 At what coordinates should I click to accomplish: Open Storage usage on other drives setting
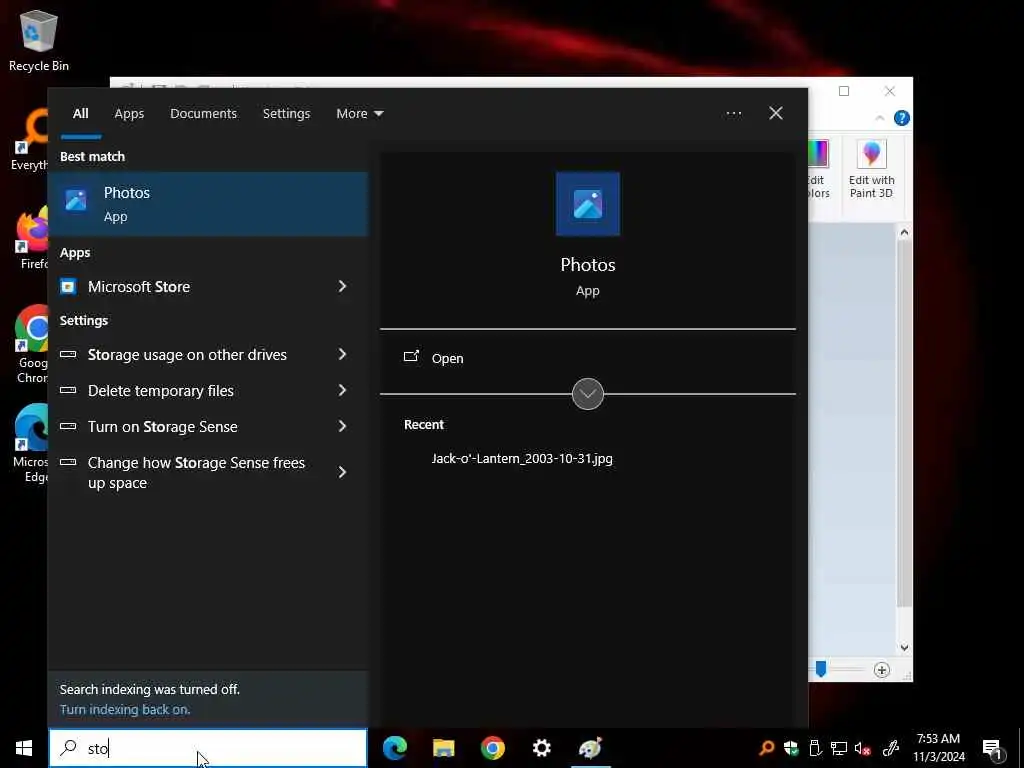(187, 355)
